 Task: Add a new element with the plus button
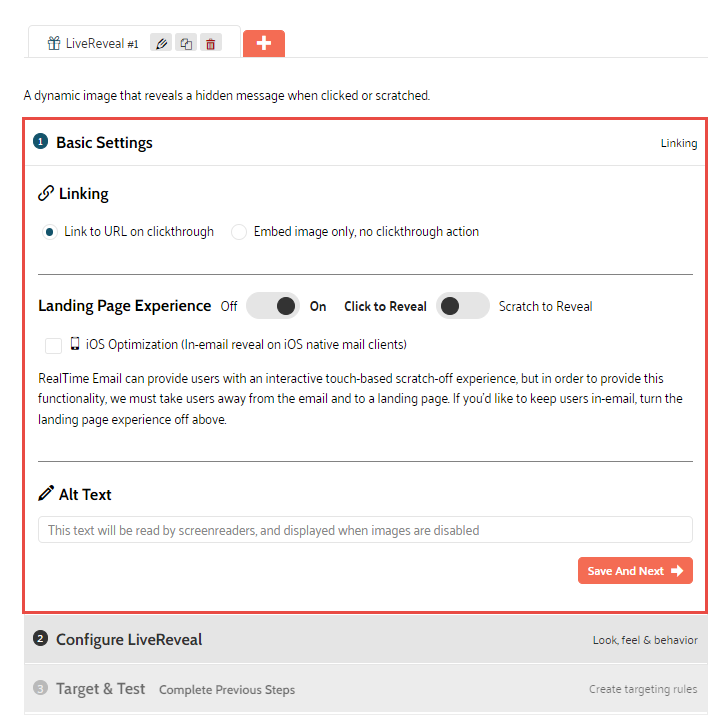(x=264, y=43)
